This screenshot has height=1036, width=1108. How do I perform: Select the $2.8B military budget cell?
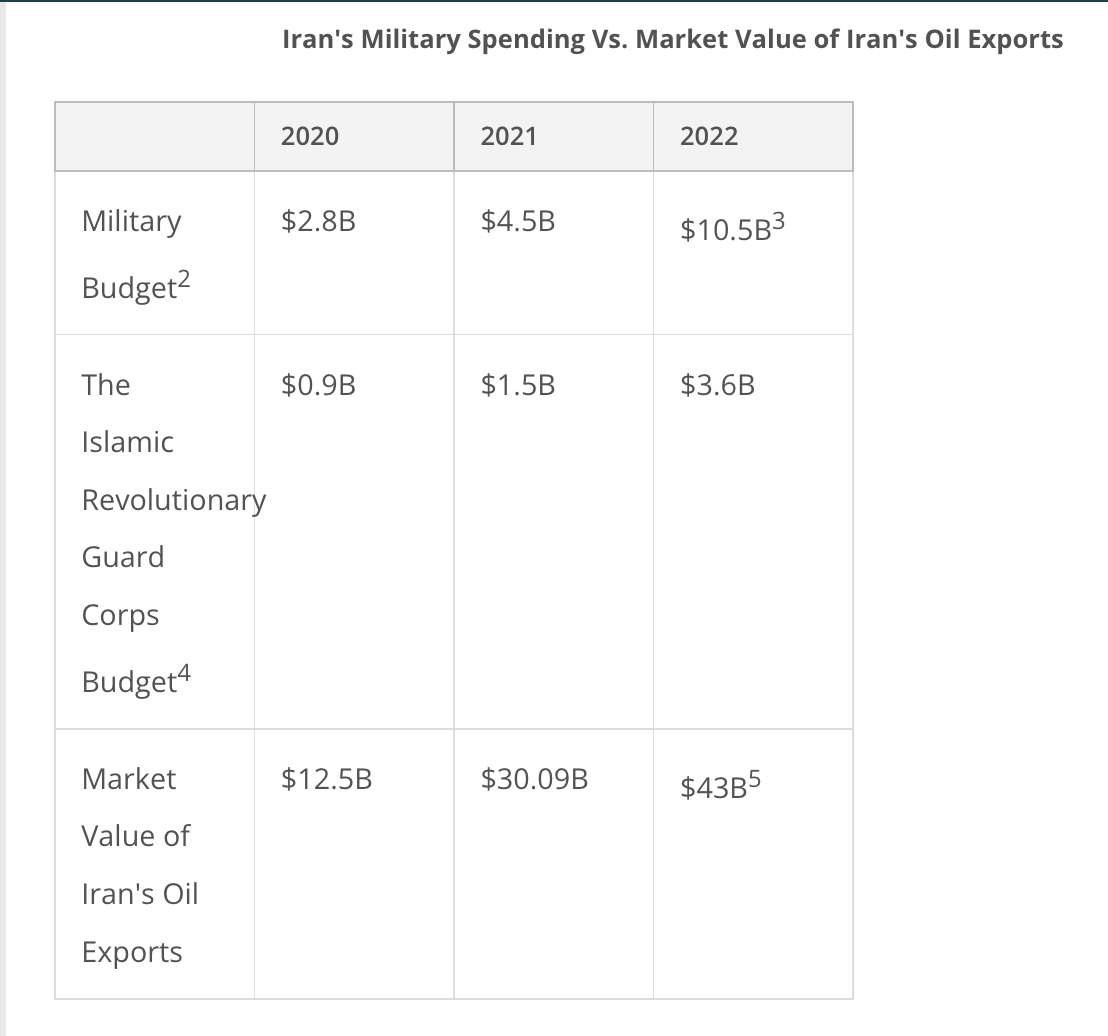pos(354,253)
